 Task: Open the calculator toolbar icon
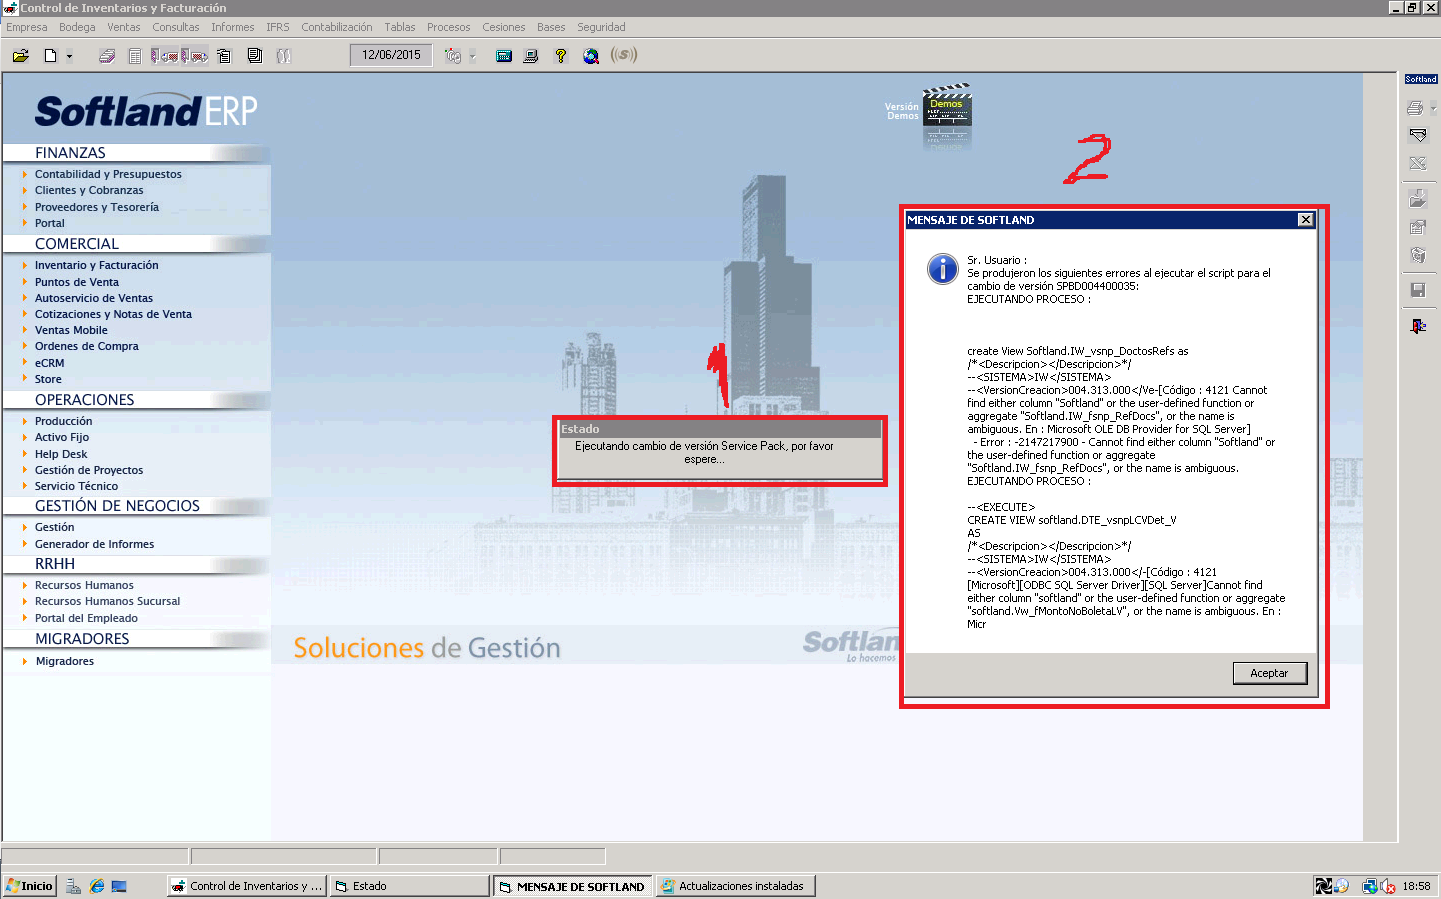504,56
